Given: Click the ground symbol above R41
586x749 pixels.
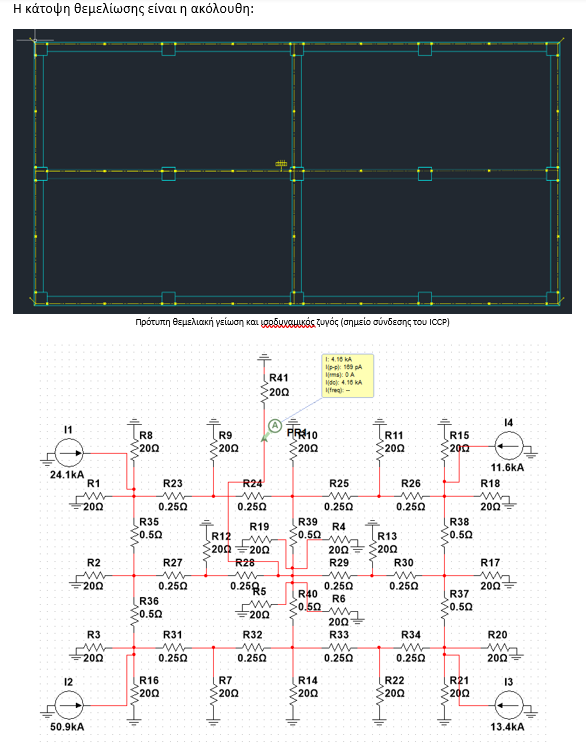Looking at the screenshot, I should tap(264, 357).
